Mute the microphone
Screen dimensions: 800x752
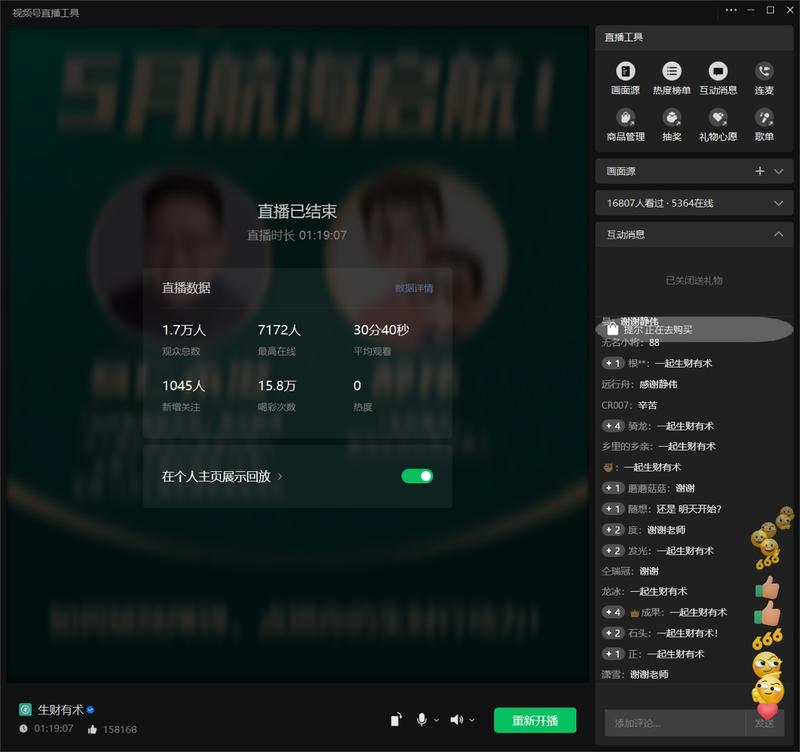point(422,719)
